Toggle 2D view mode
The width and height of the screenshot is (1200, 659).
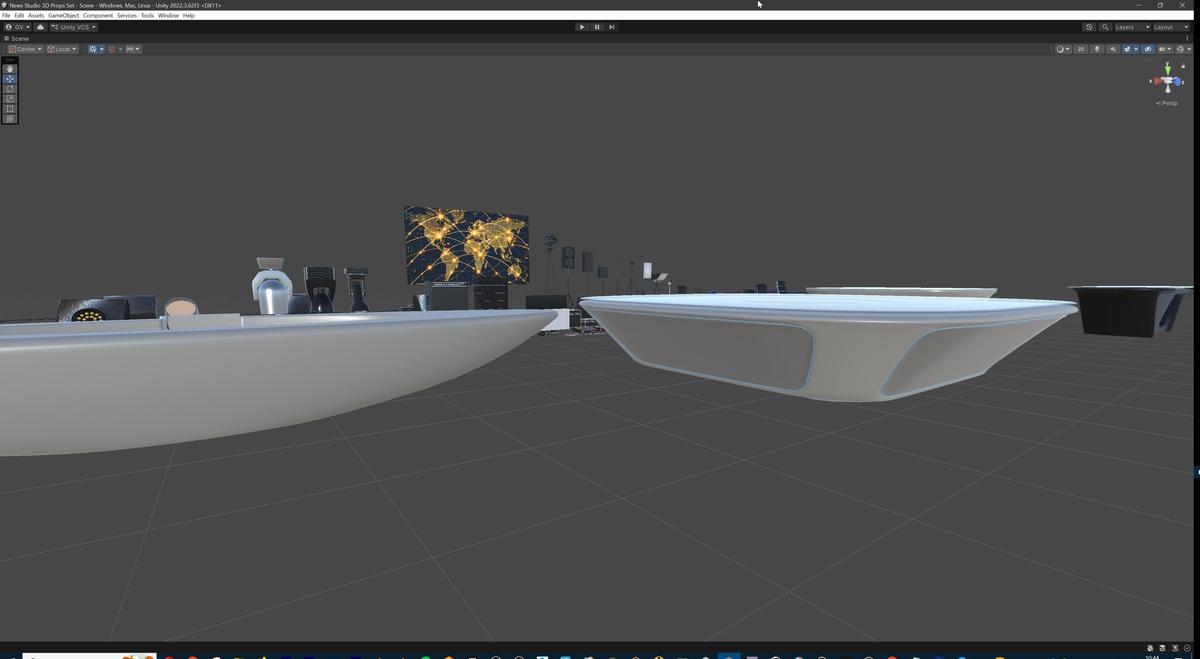point(1081,49)
